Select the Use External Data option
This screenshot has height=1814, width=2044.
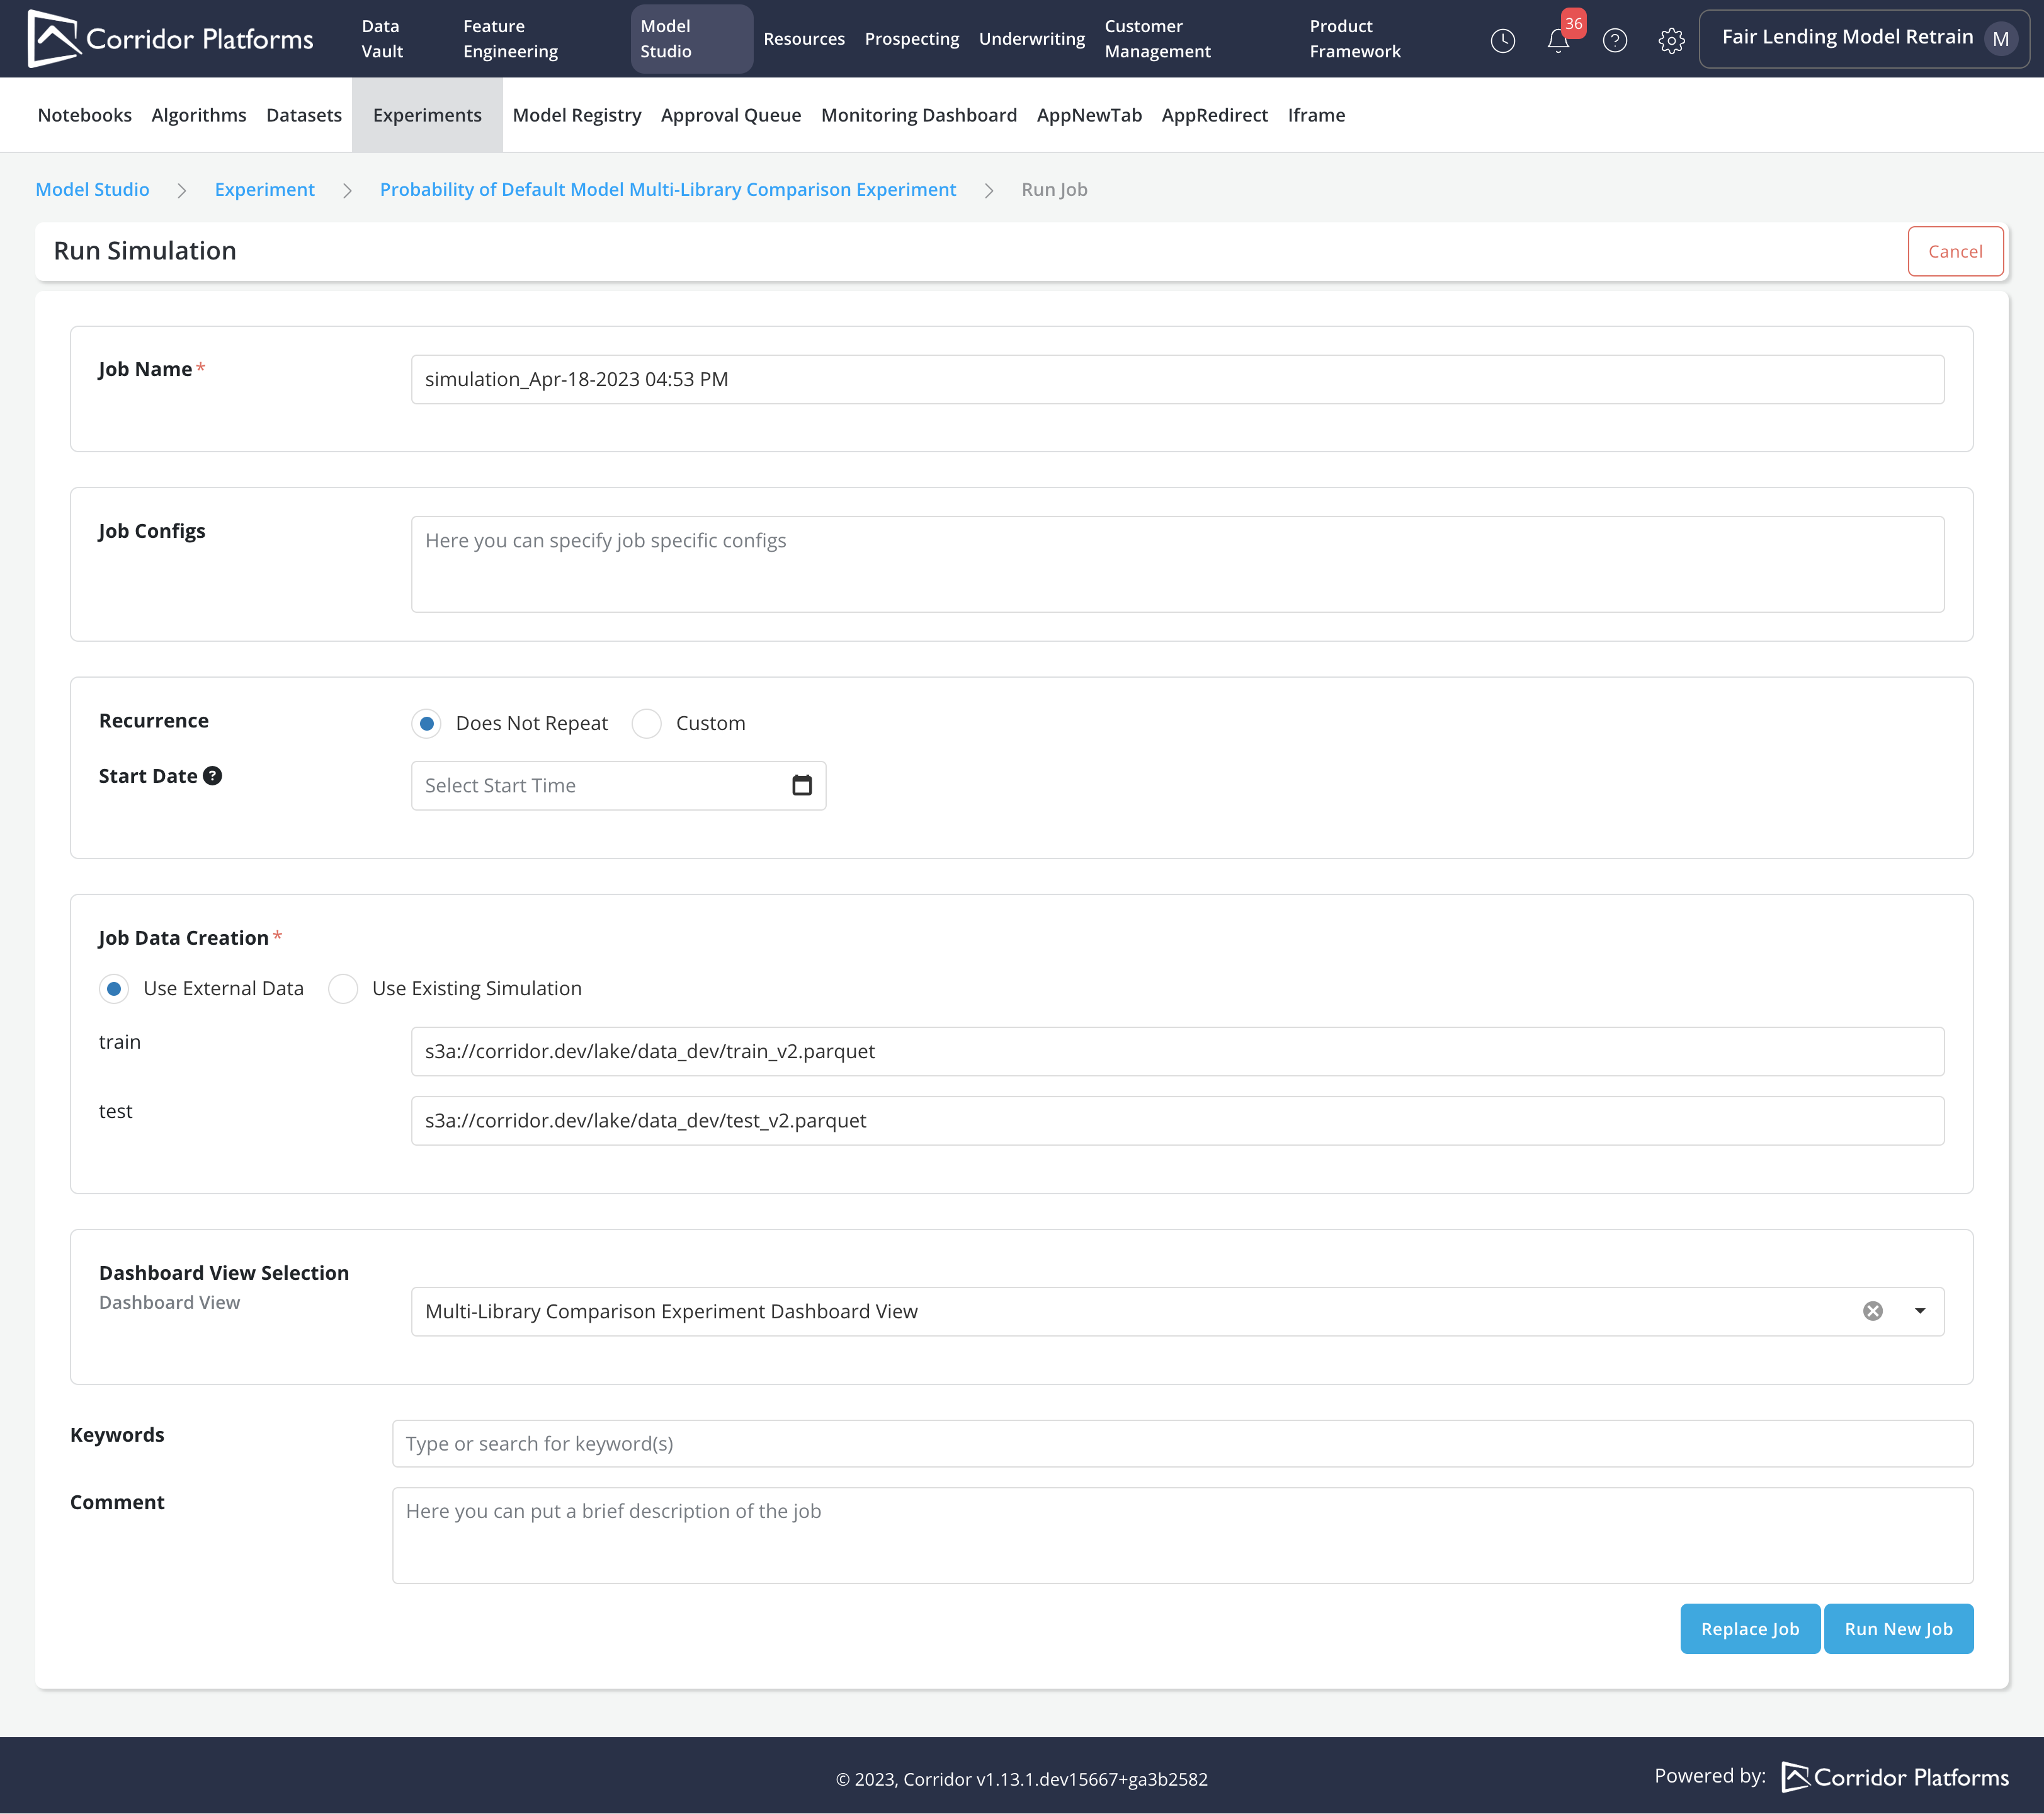(114, 988)
